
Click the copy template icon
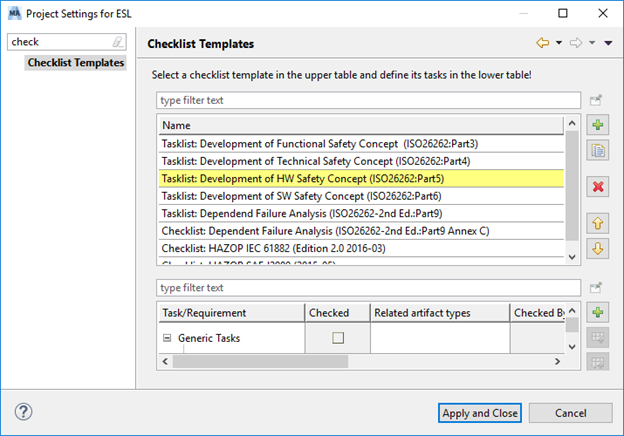598,150
